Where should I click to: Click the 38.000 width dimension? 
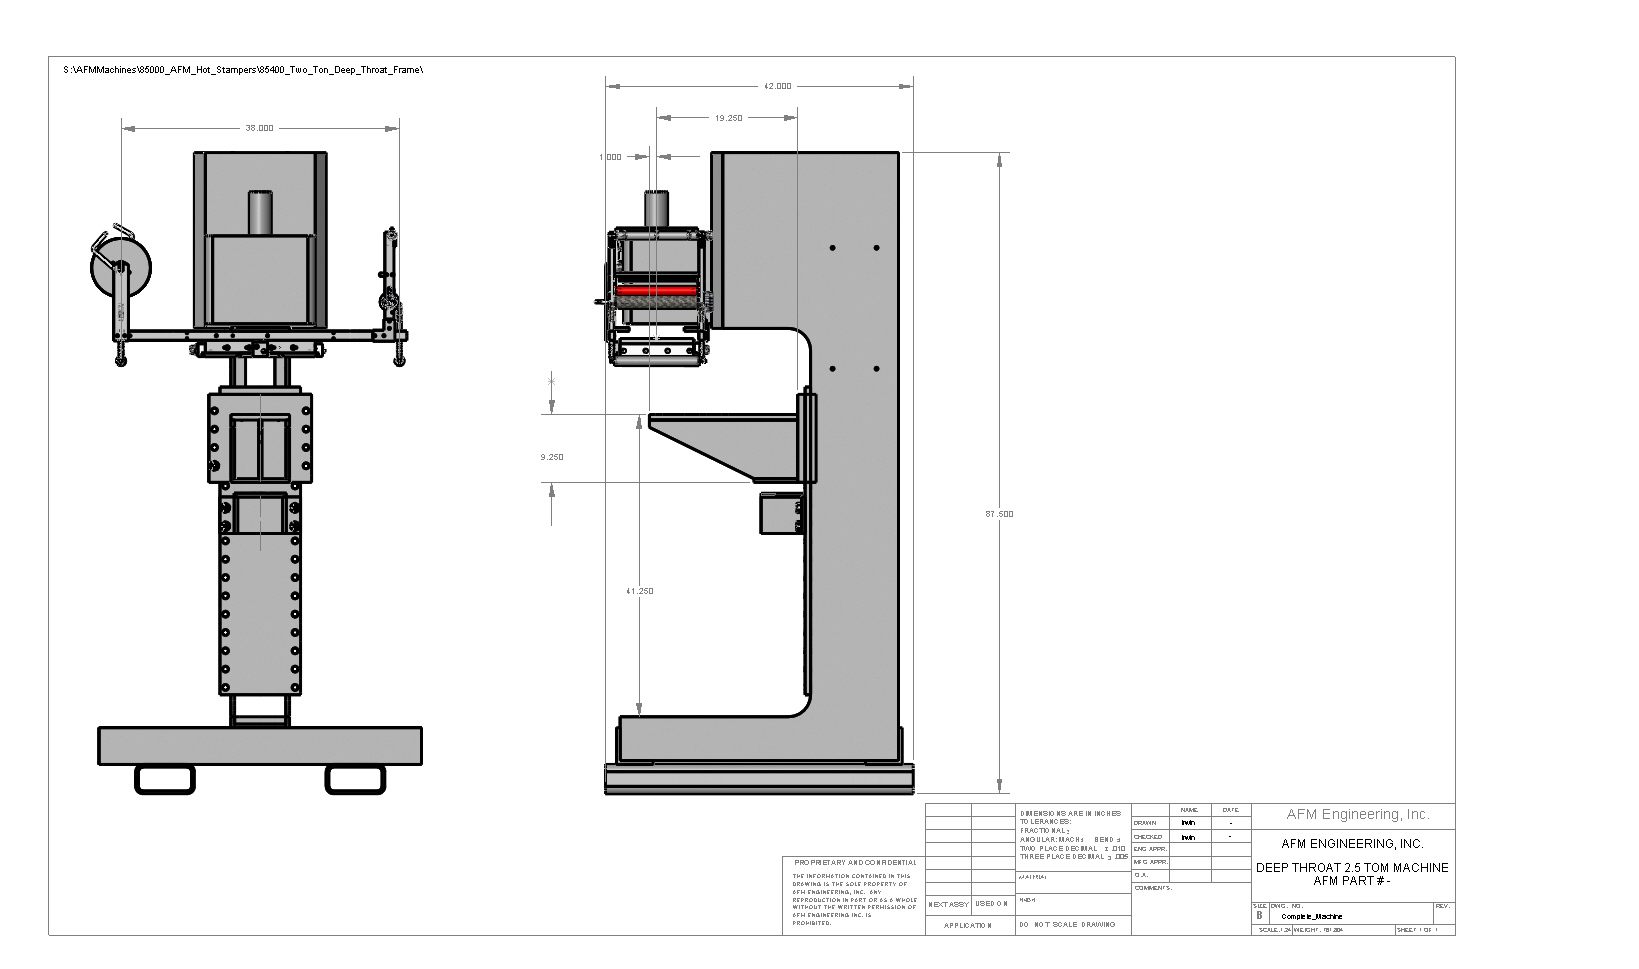pos(259,128)
